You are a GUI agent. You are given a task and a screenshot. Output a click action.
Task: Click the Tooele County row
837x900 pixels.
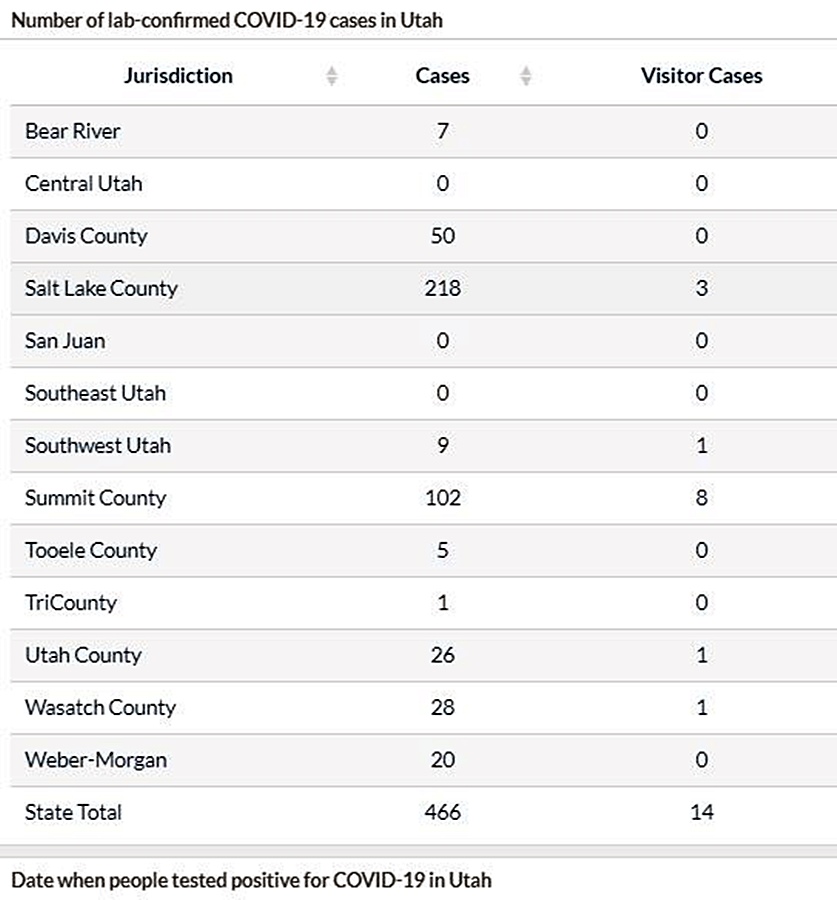tap(423, 550)
